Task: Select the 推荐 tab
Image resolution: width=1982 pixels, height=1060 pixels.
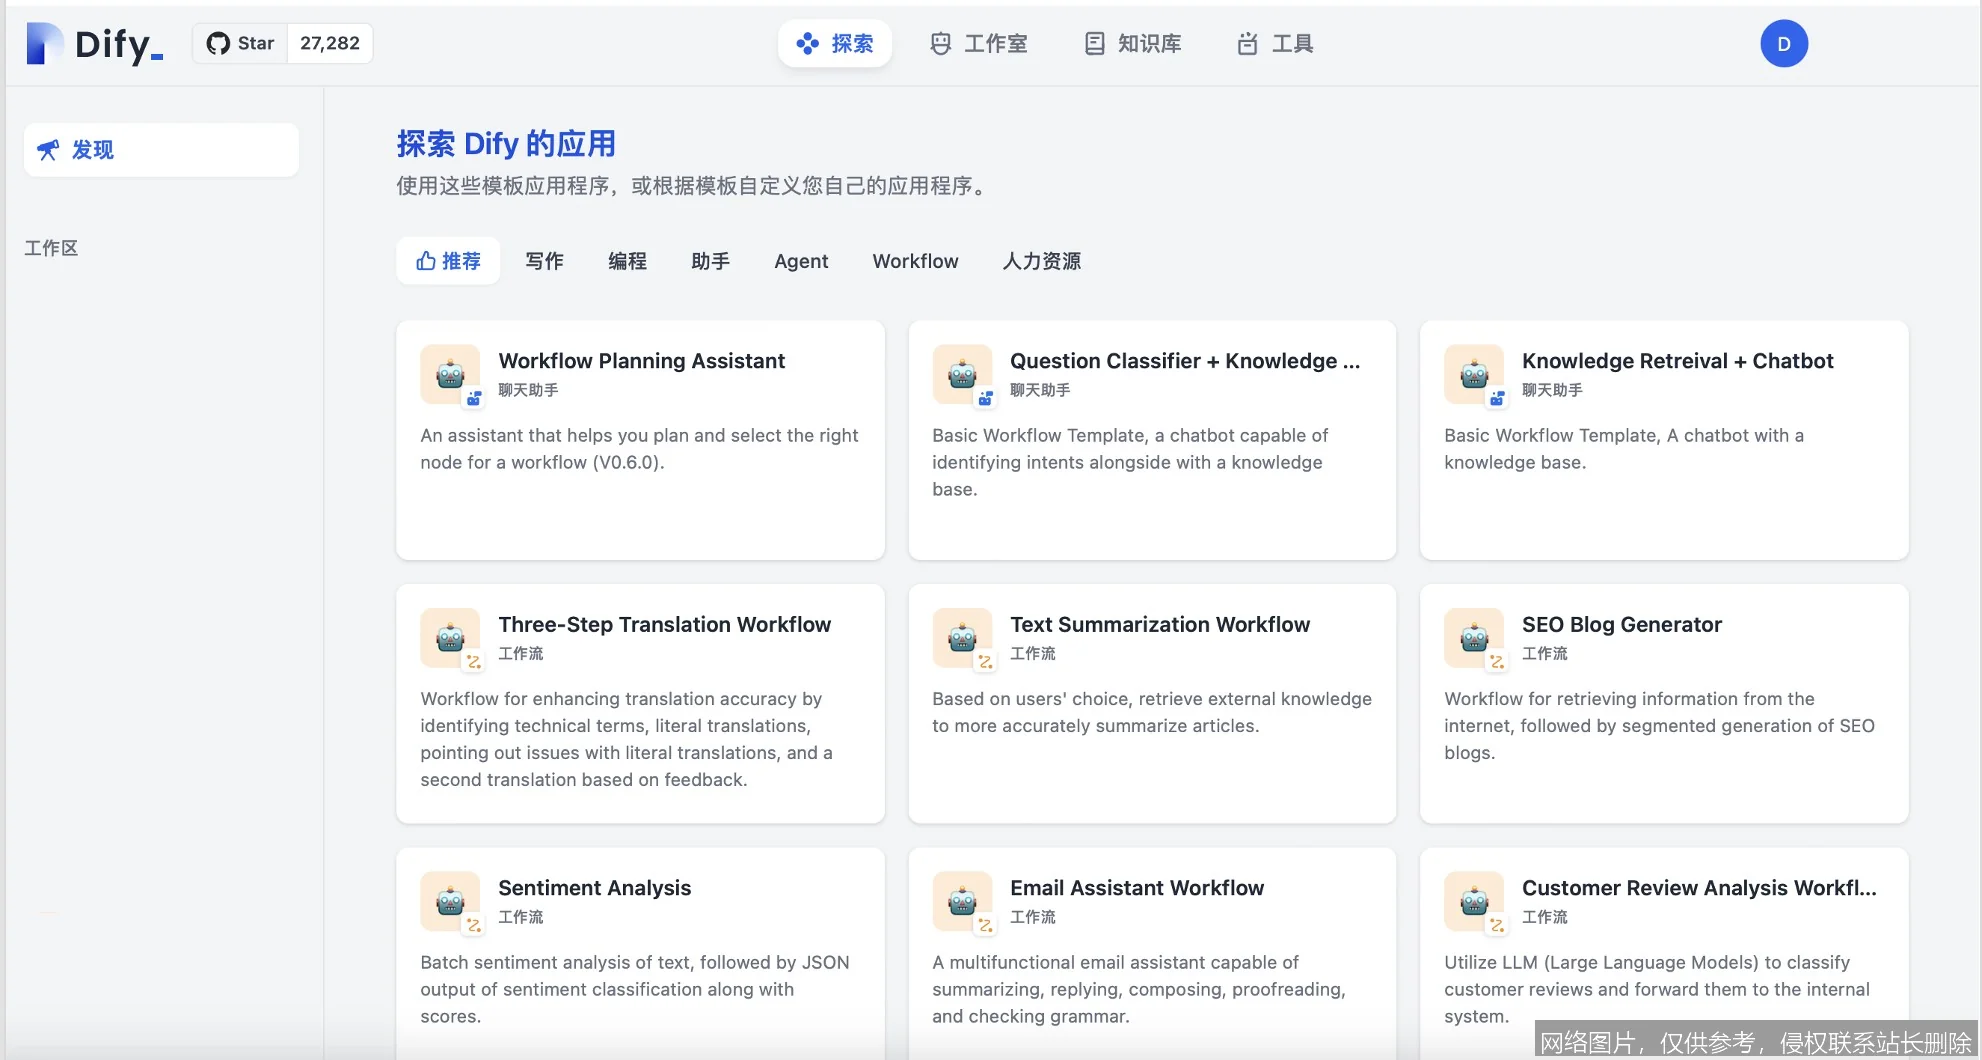Action: 447,261
